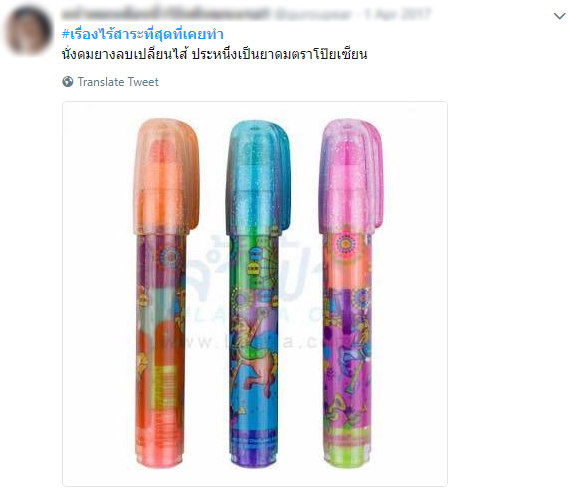
Task: Open the attached eraser pens photo
Action: (255, 294)
